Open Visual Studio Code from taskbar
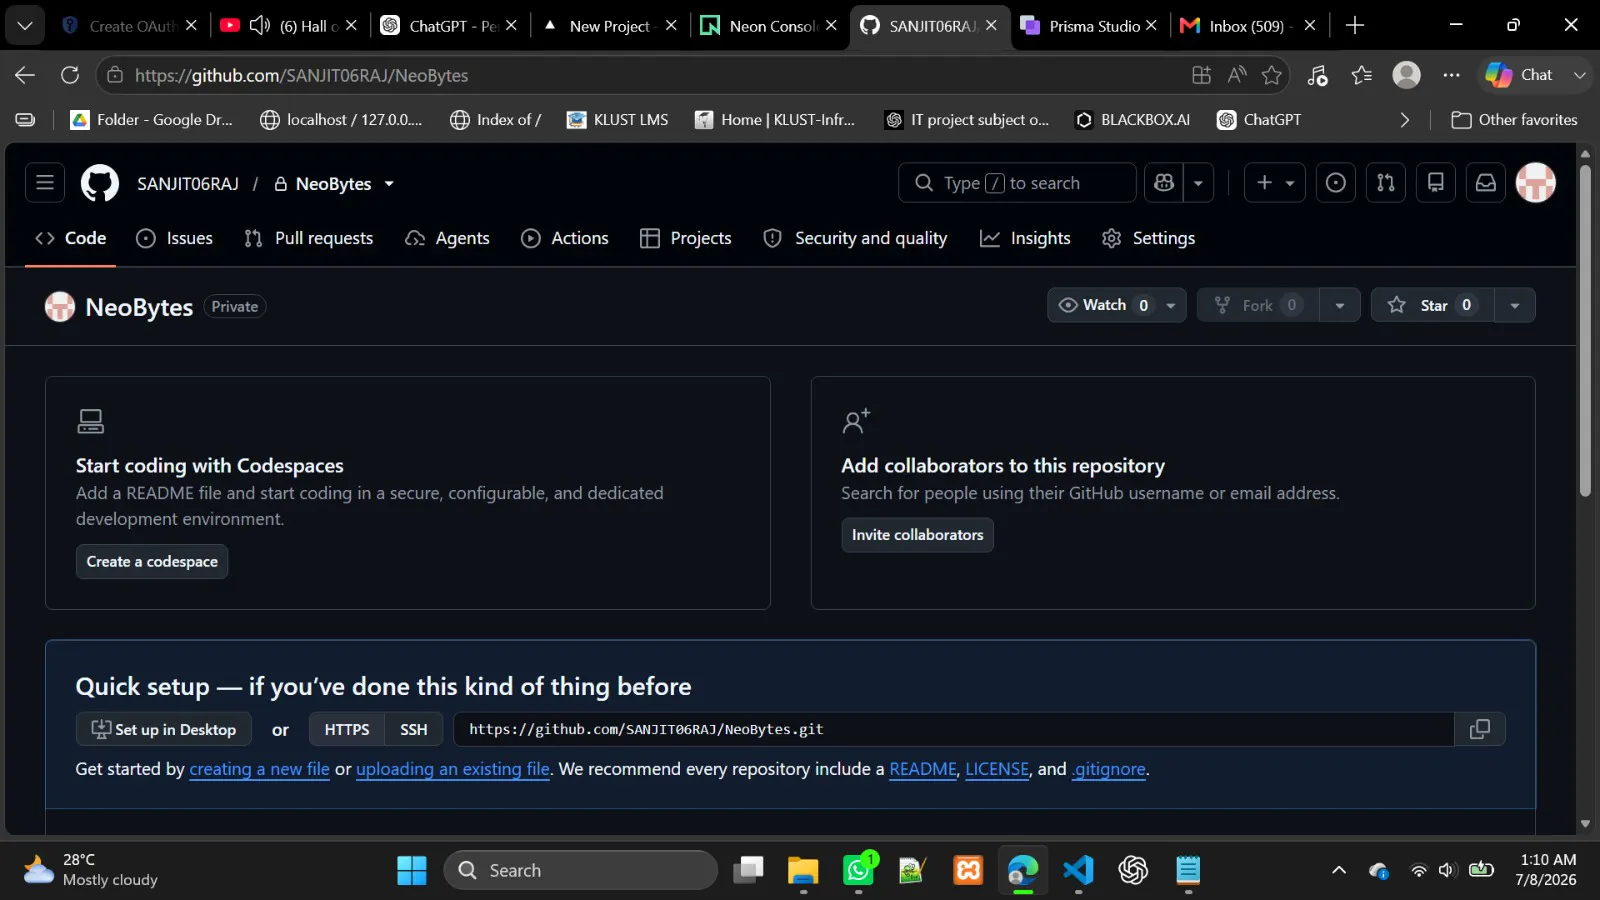Image resolution: width=1600 pixels, height=900 pixels. point(1078,870)
